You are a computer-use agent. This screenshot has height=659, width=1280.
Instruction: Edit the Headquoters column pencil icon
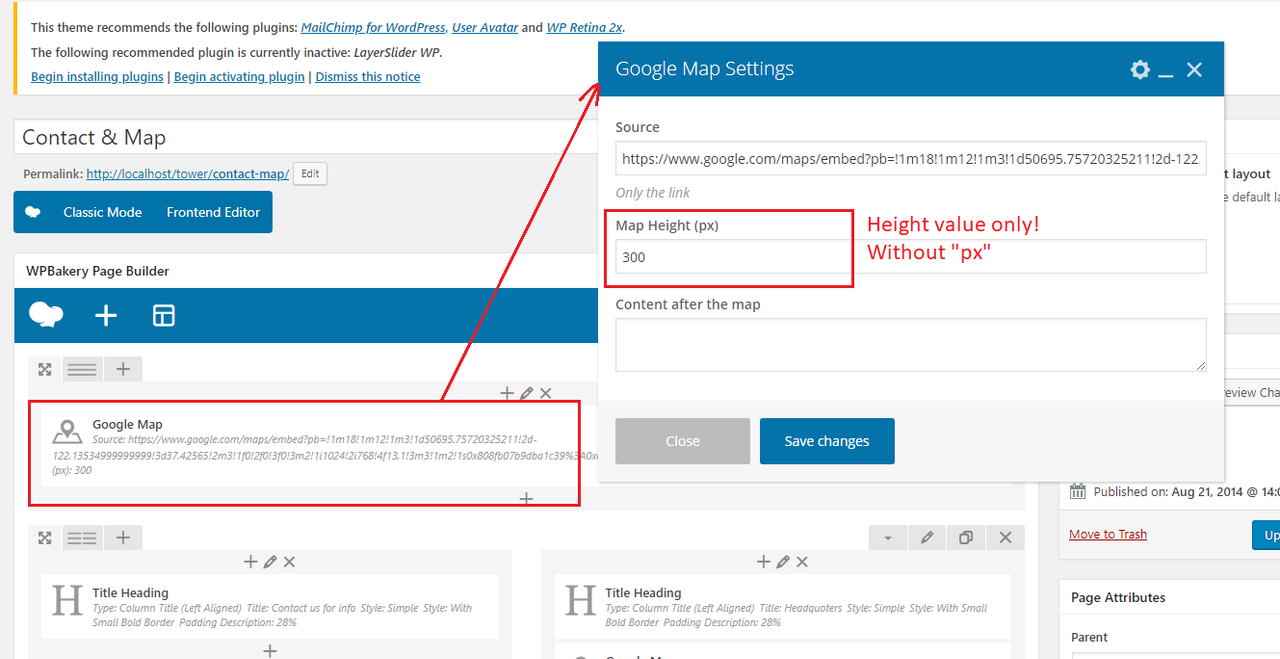pyautogui.click(x=783, y=562)
